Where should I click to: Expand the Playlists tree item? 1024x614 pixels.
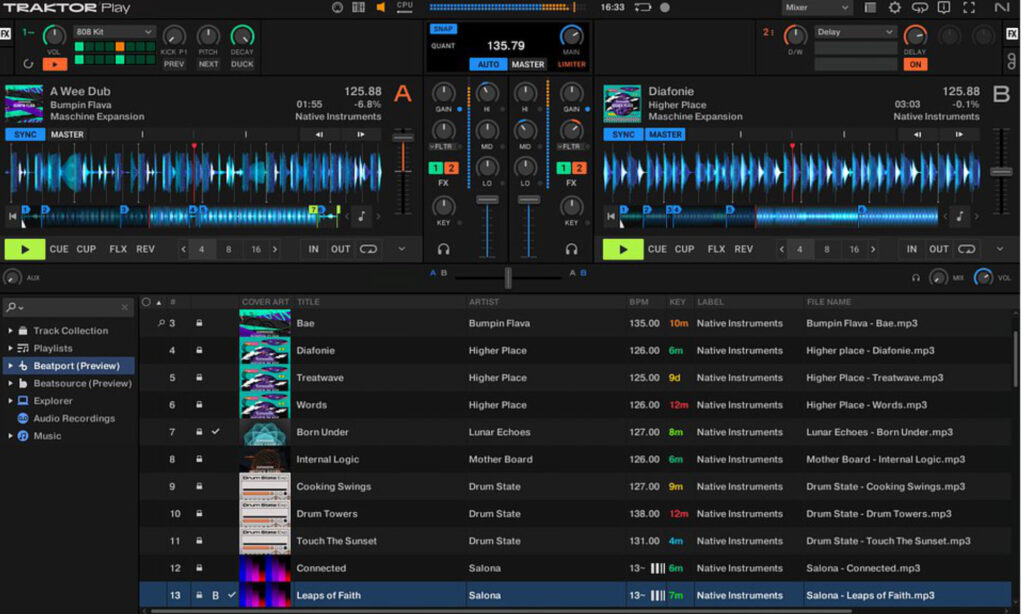10,348
